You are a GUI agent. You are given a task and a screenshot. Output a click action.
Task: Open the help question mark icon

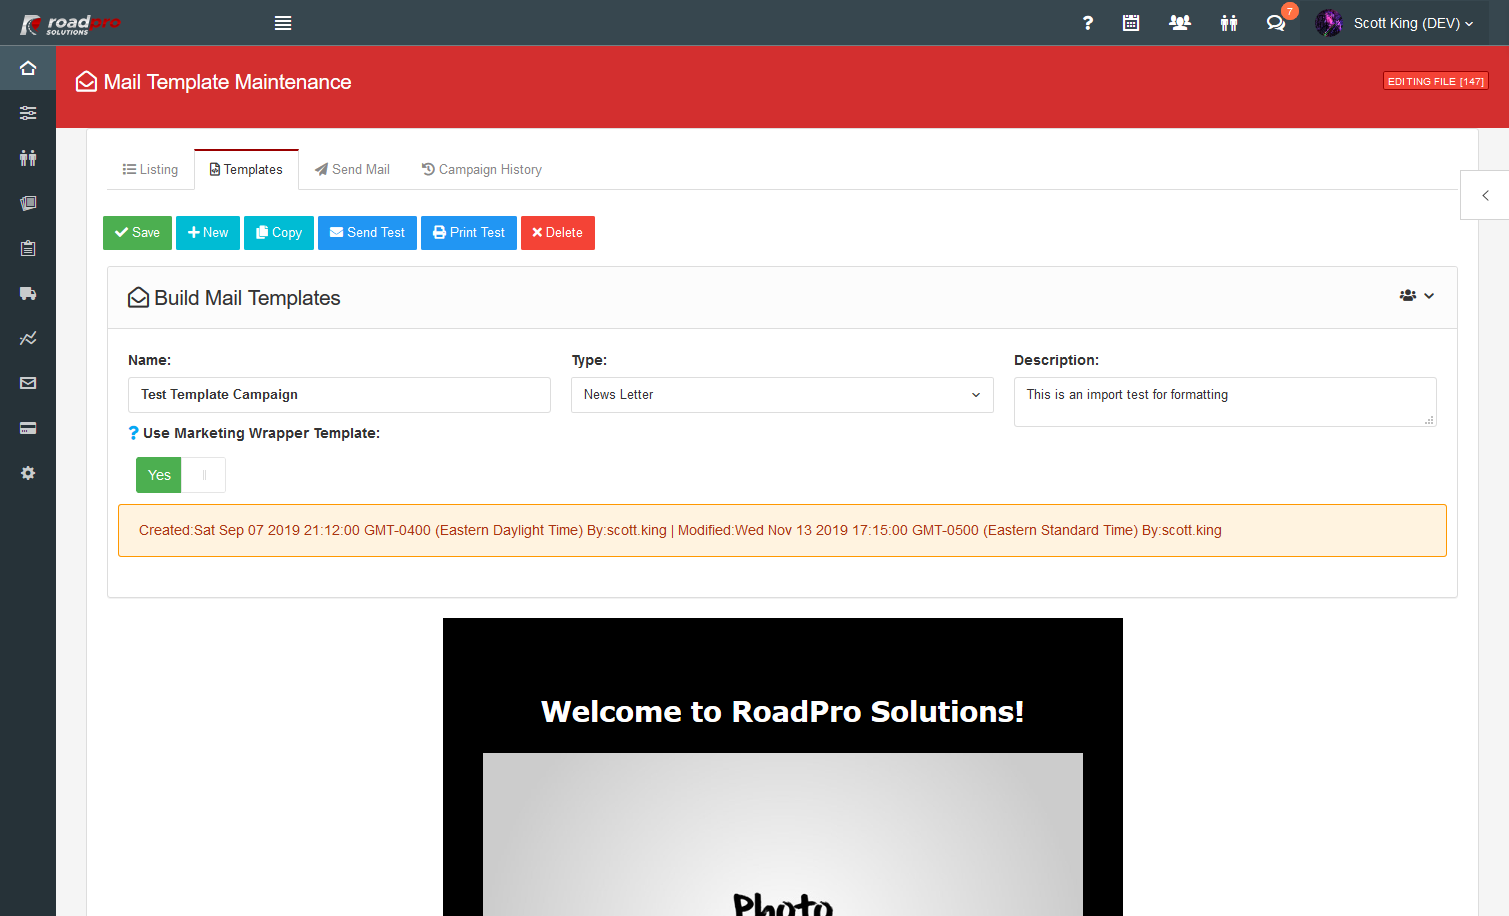[x=1087, y=23]
